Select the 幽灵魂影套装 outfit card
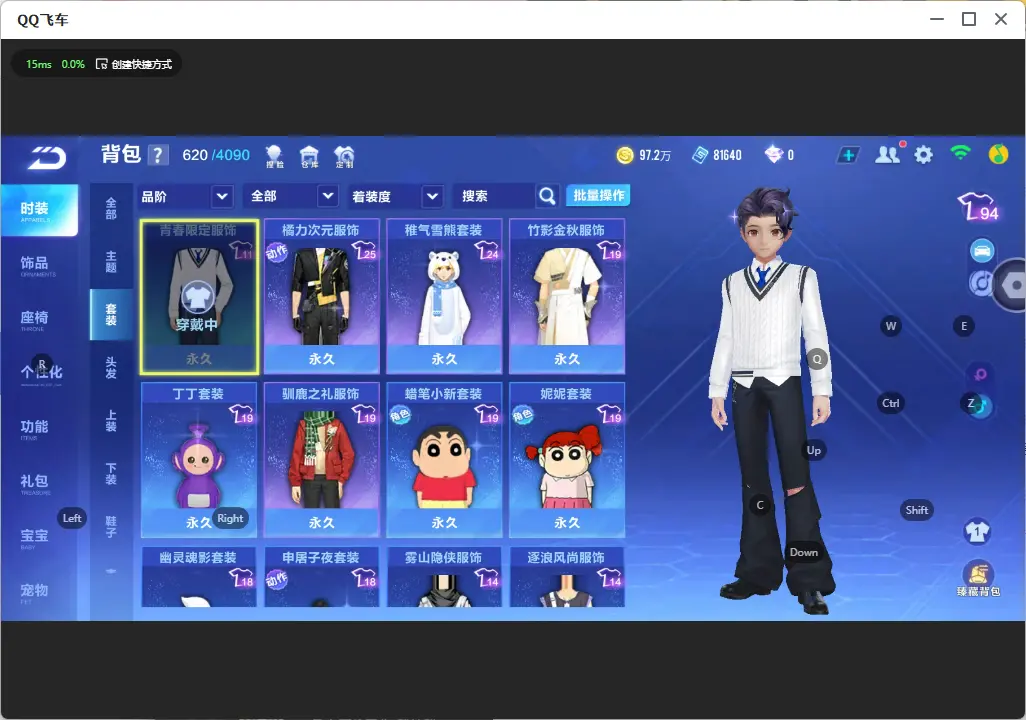The height and width of the screenshot is (720, 1026). coord(199,577)
